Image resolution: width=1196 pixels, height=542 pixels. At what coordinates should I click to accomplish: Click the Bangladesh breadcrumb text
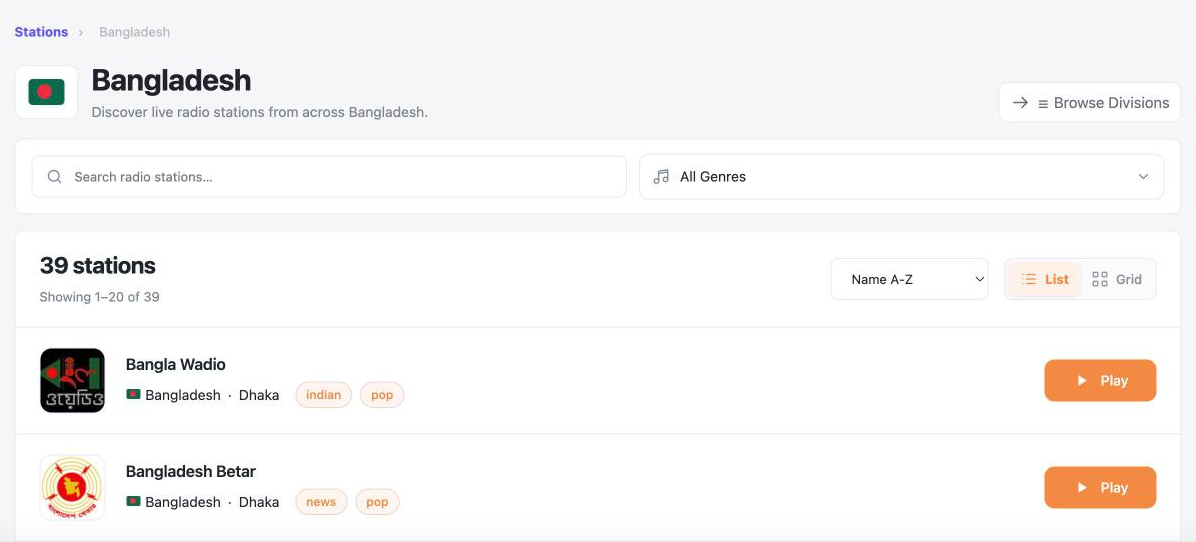tap(134, 32)
